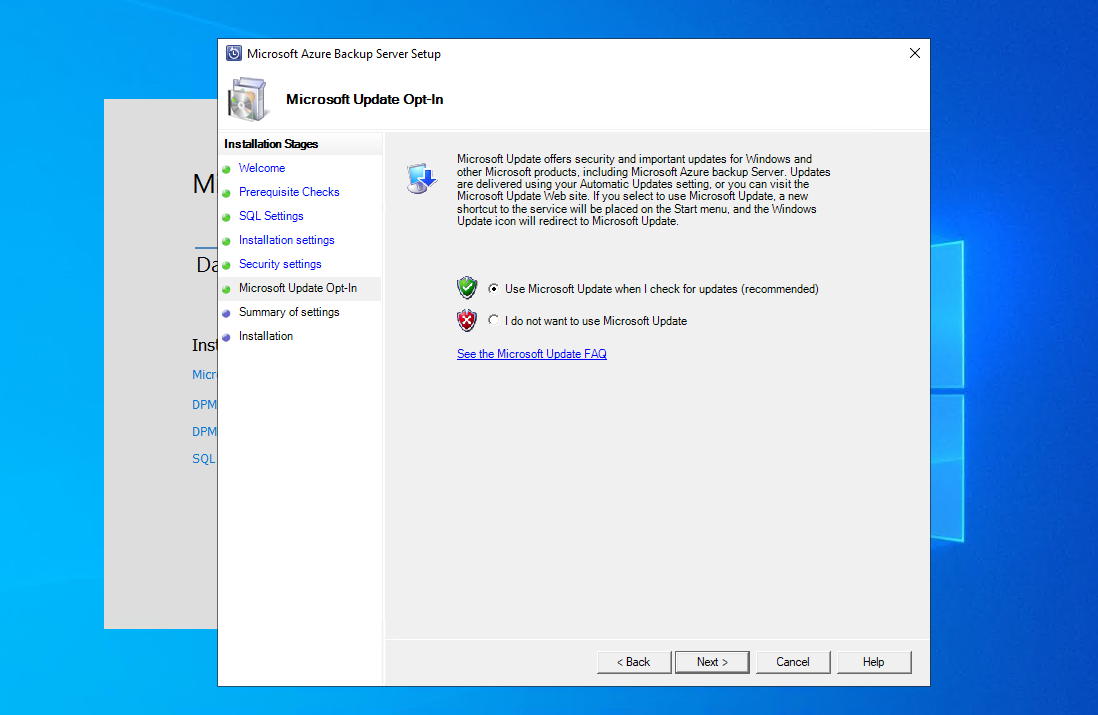Click the red shield X icon
Image resolution: width=1098 pixels, height=715 pixels.
[x=467, y=320]
